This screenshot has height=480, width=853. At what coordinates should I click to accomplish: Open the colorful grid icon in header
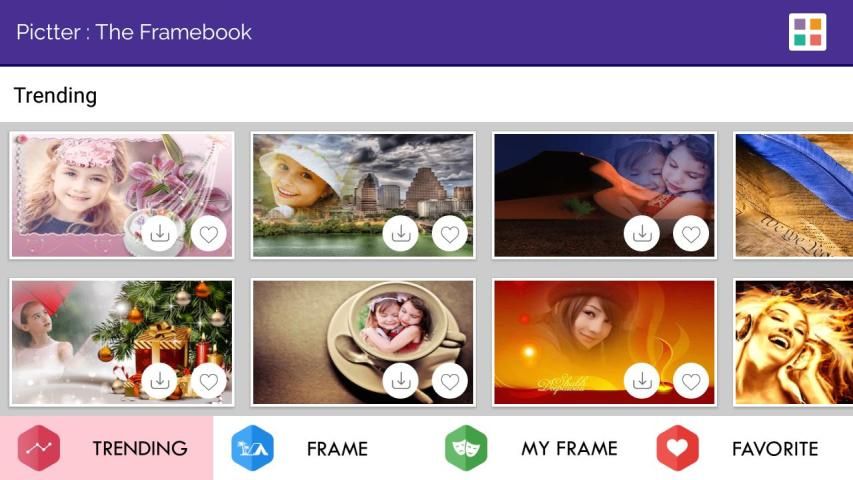click(807, 32)
